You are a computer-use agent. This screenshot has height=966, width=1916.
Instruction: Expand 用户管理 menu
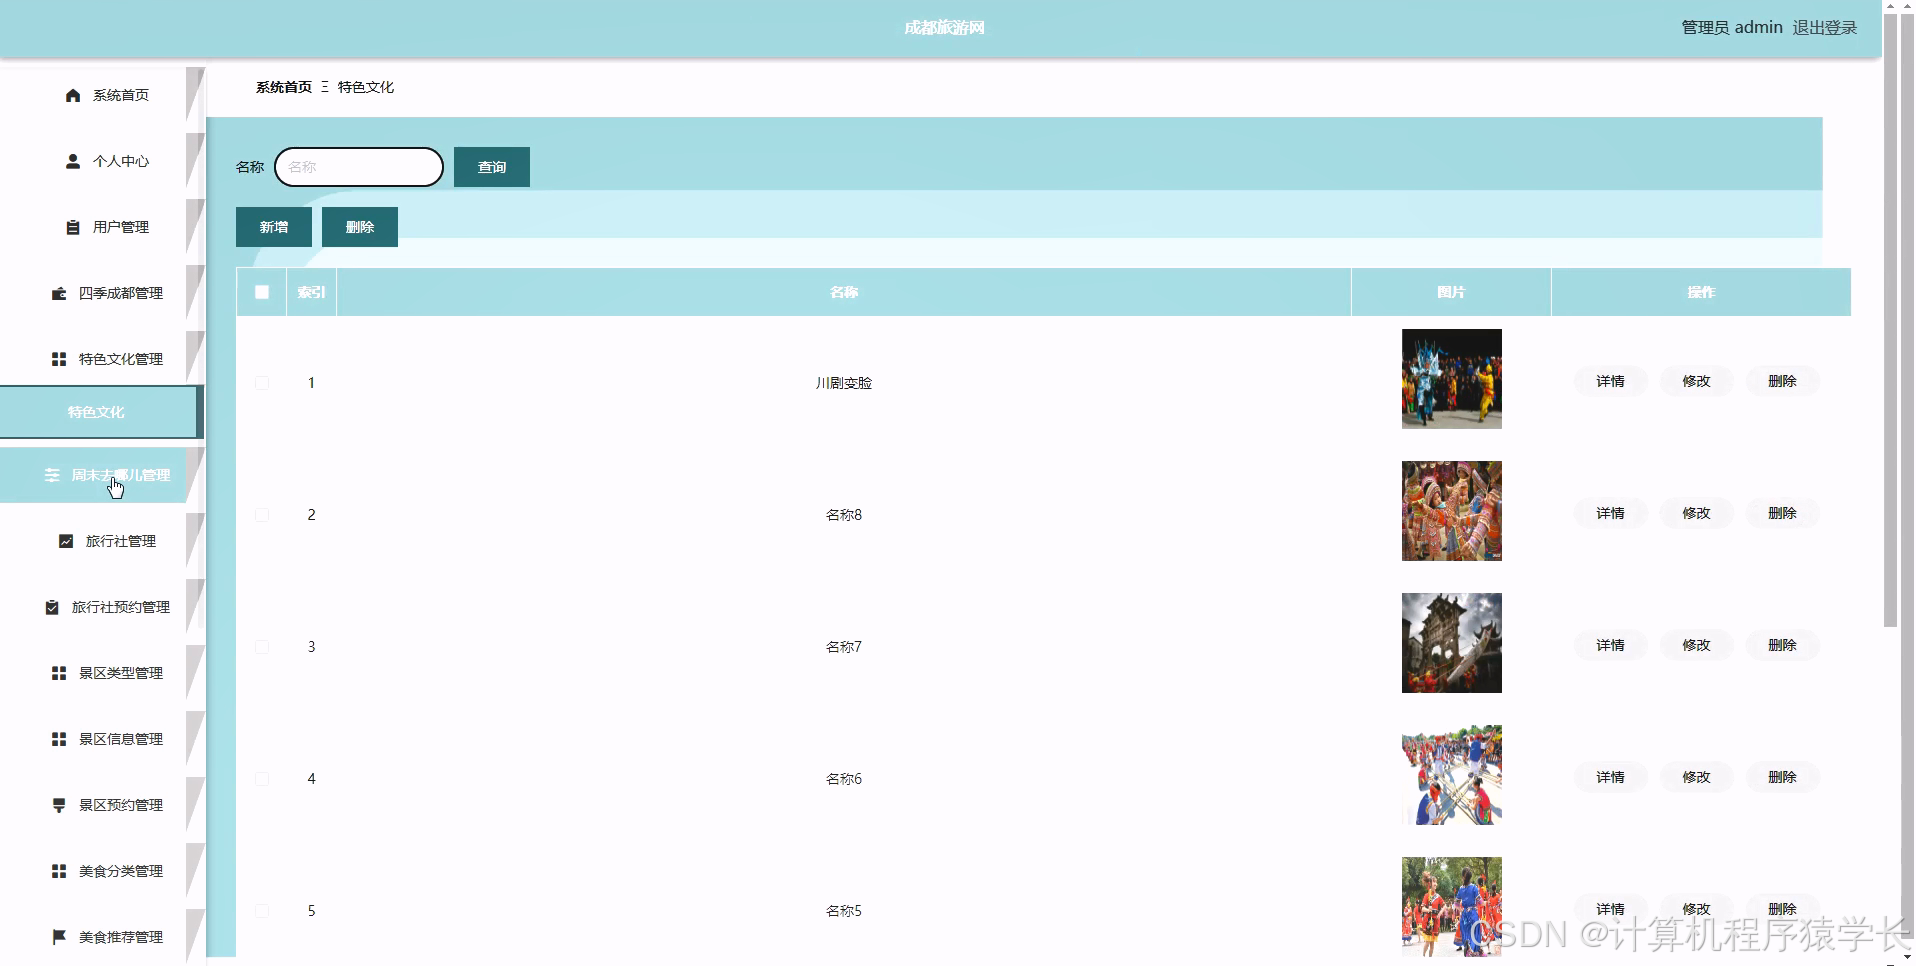102,227
